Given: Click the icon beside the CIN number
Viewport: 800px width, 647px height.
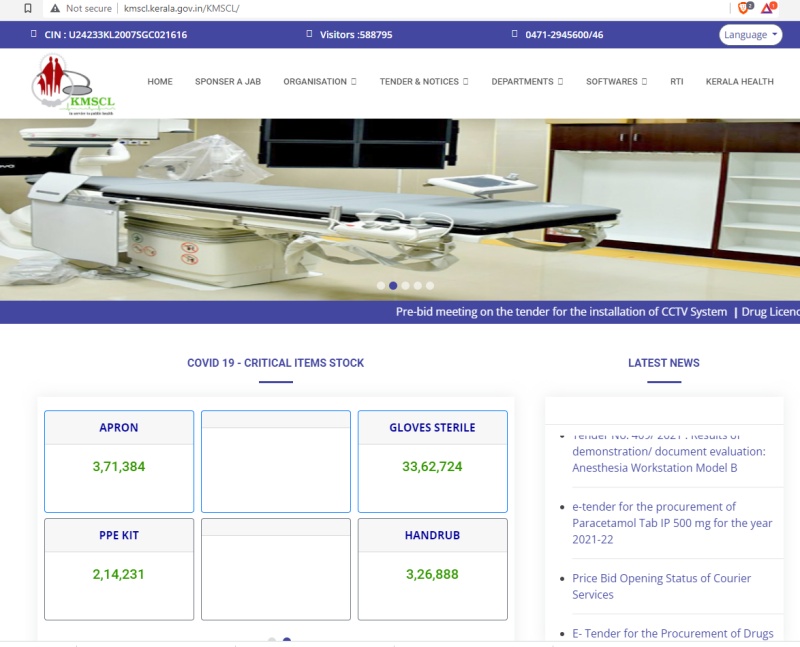Looking at the screenshot, I should [33, 35].
